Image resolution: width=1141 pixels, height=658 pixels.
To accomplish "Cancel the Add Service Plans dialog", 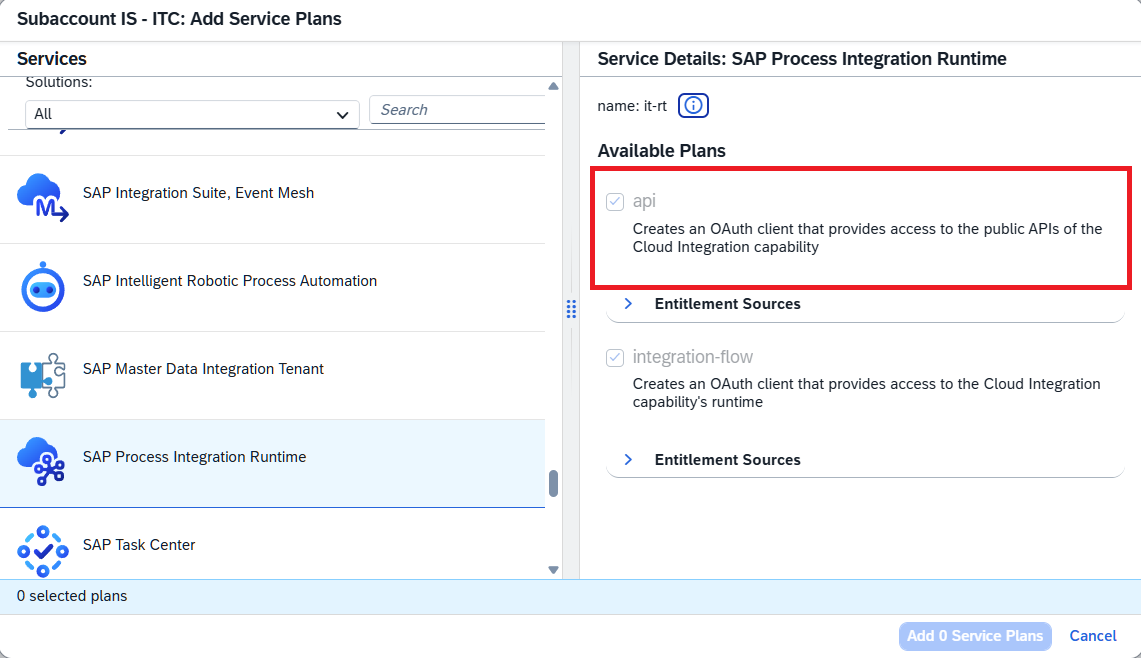I will [x=1092, y=636].
